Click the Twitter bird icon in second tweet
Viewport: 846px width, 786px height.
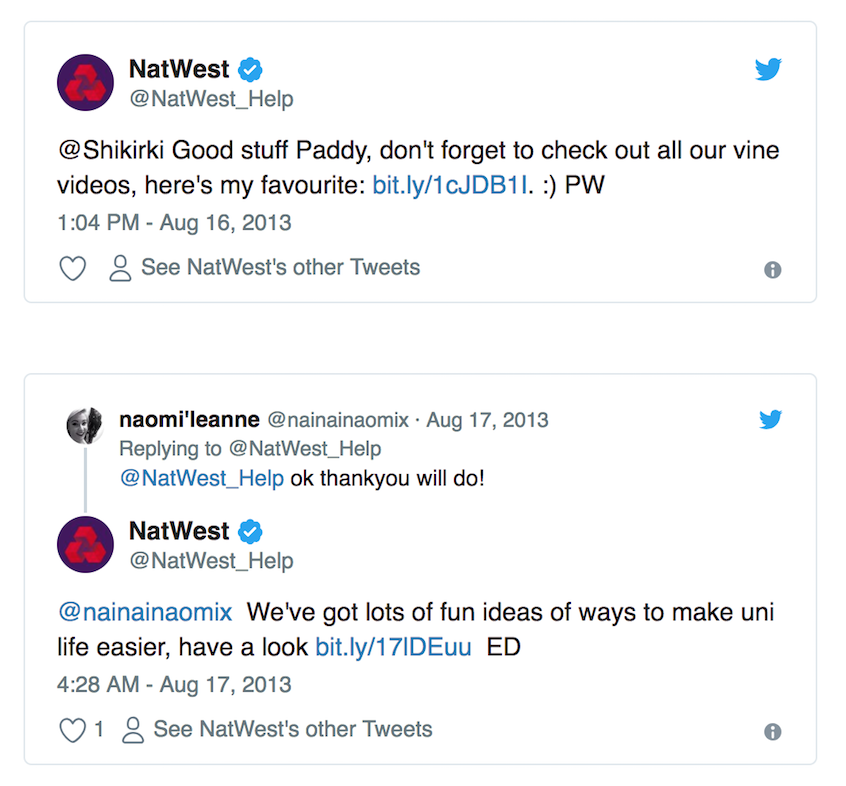[770, 420]
